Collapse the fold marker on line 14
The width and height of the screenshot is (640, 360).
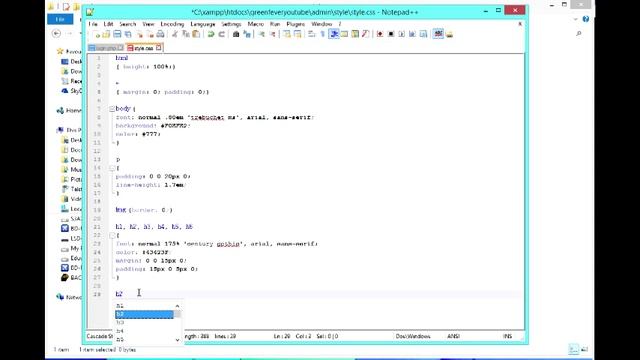112,168
